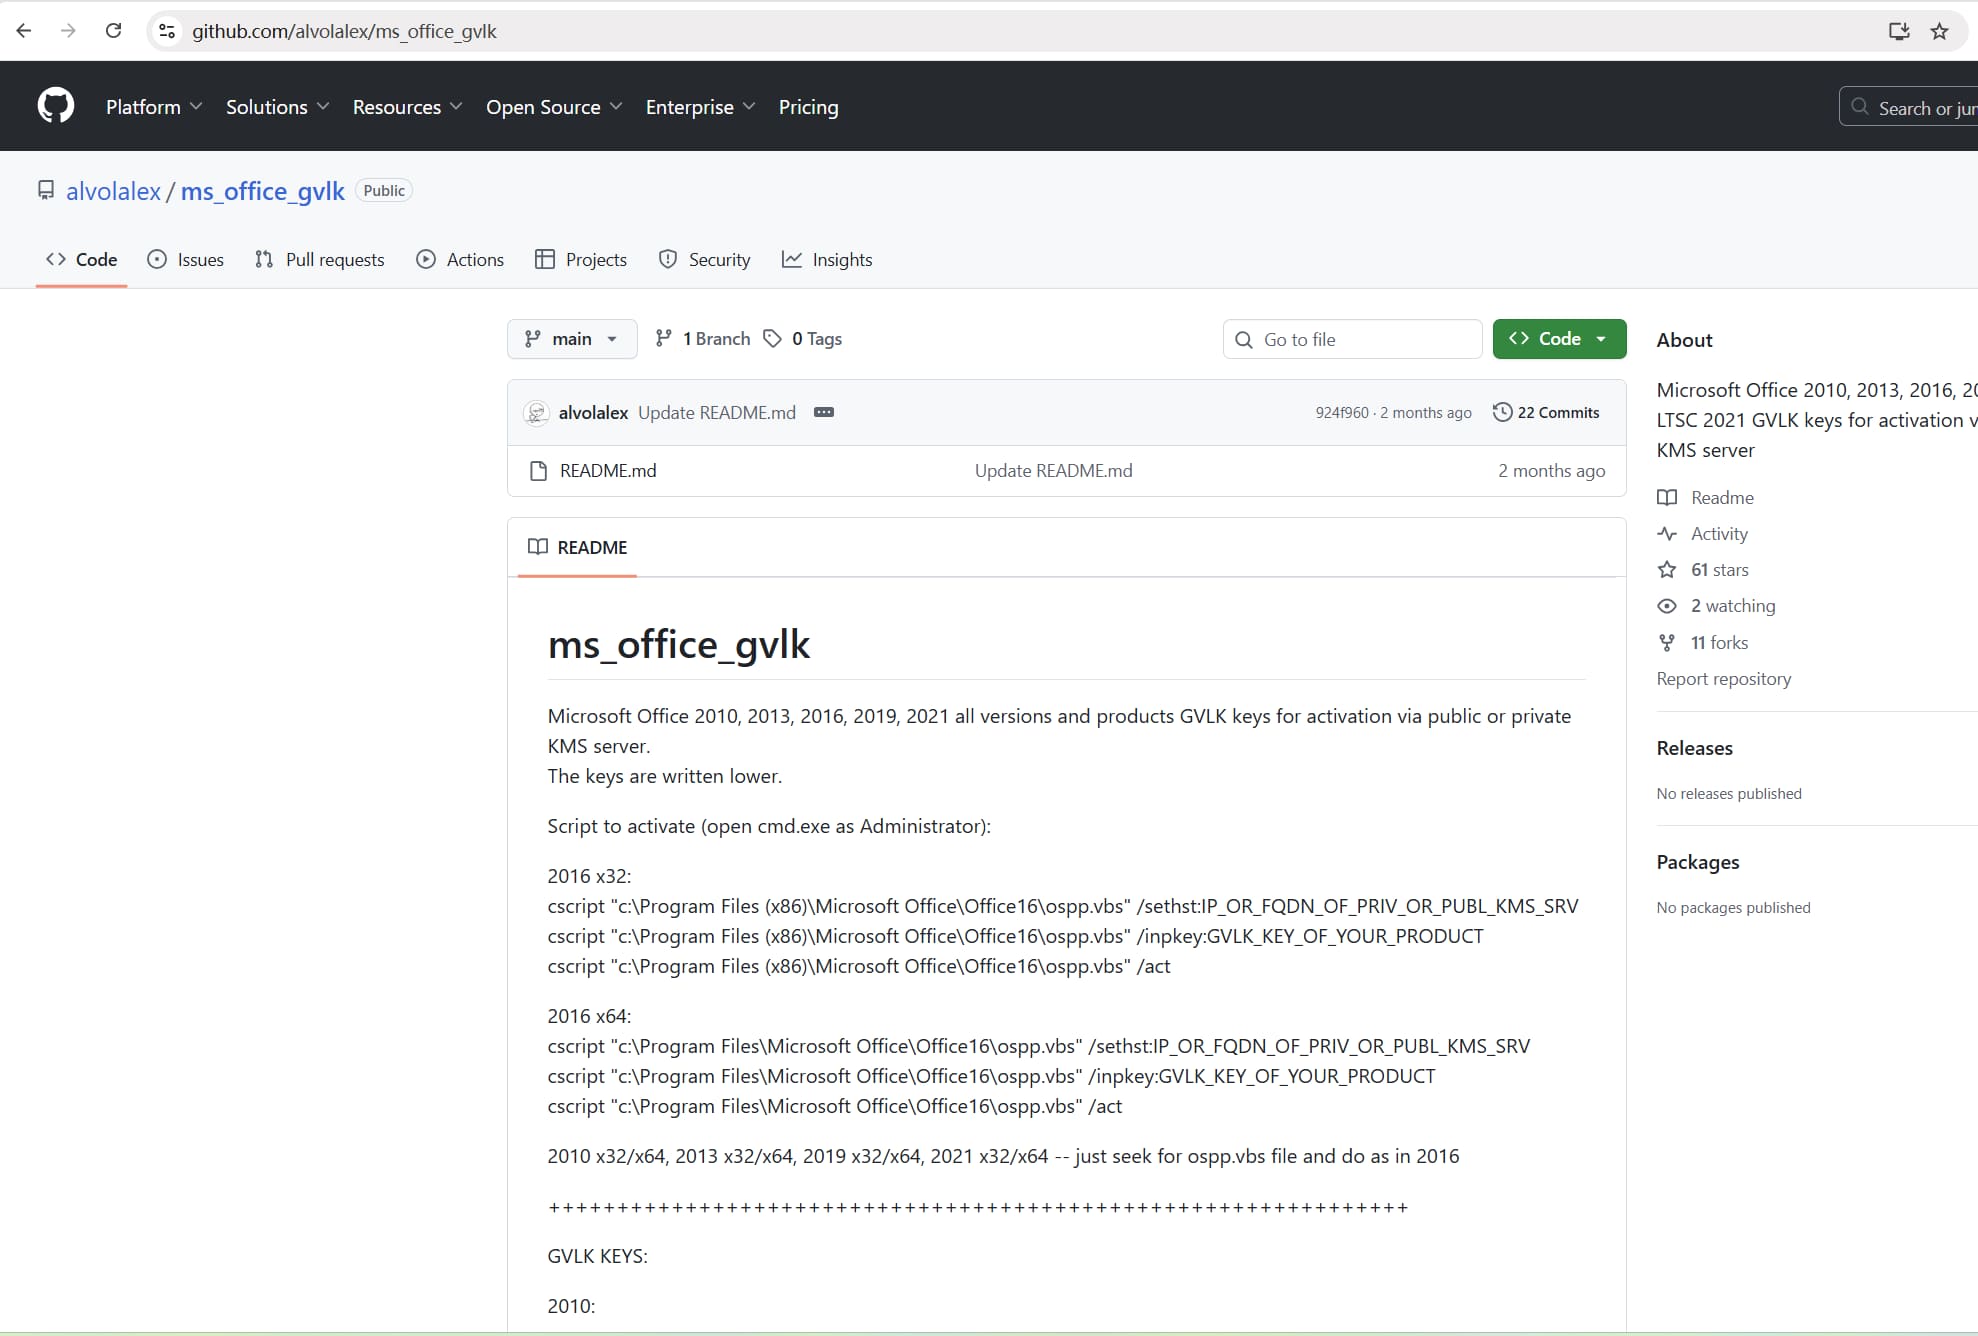Click the Report repository link

[1723, 678]
